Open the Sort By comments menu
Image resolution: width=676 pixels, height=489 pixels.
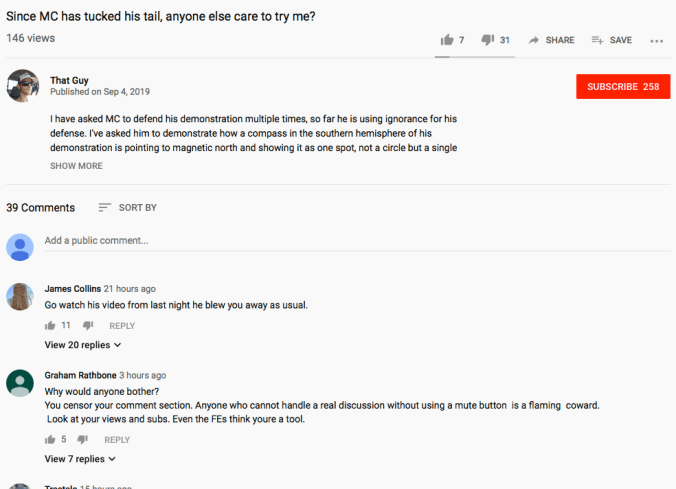pos(127,208)
